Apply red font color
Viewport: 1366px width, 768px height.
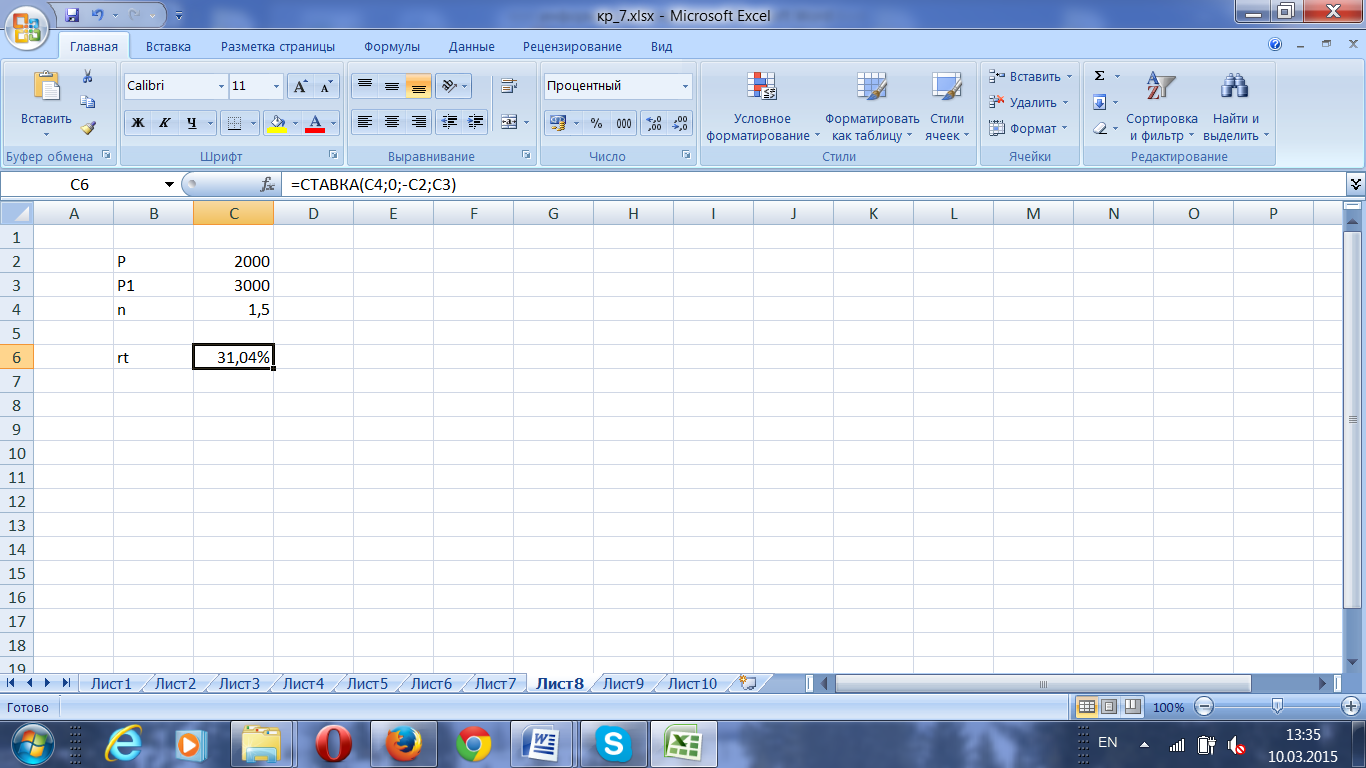(316, 123)
